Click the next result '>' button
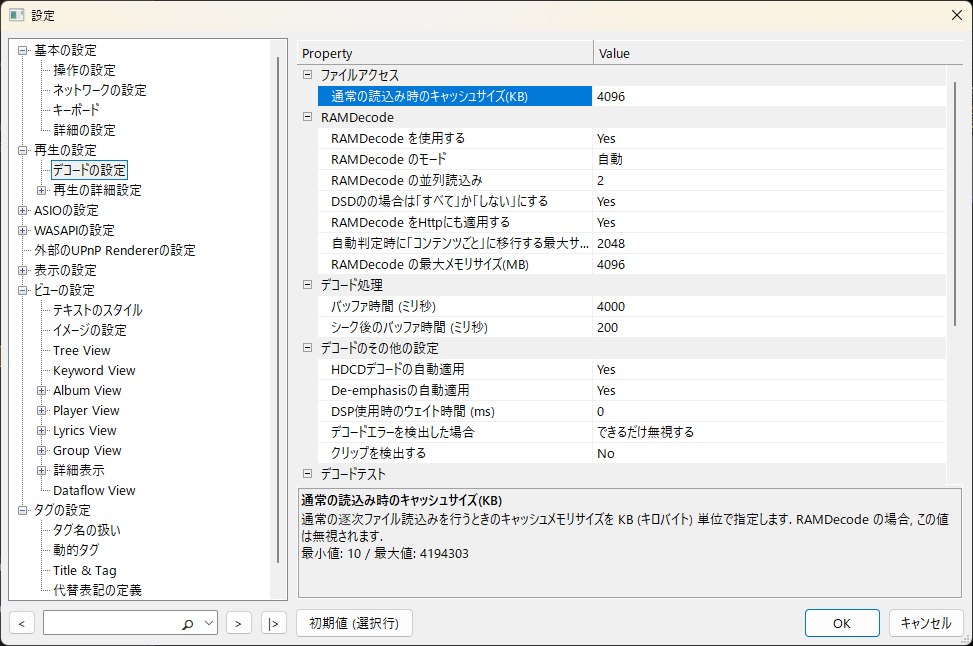Screen dimensions: 973x646 point(238,623)
